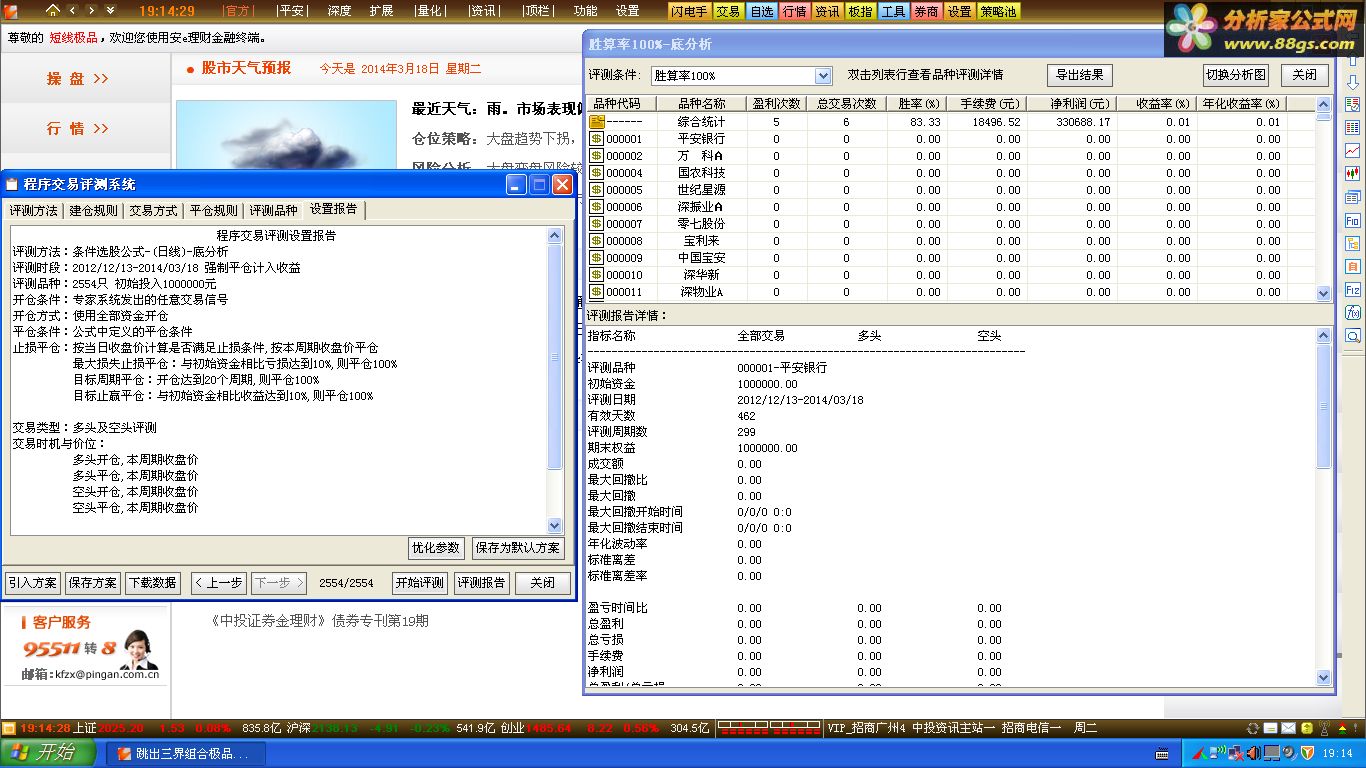Open the envelope mail icon in status bar

[x=1288, y=728]
